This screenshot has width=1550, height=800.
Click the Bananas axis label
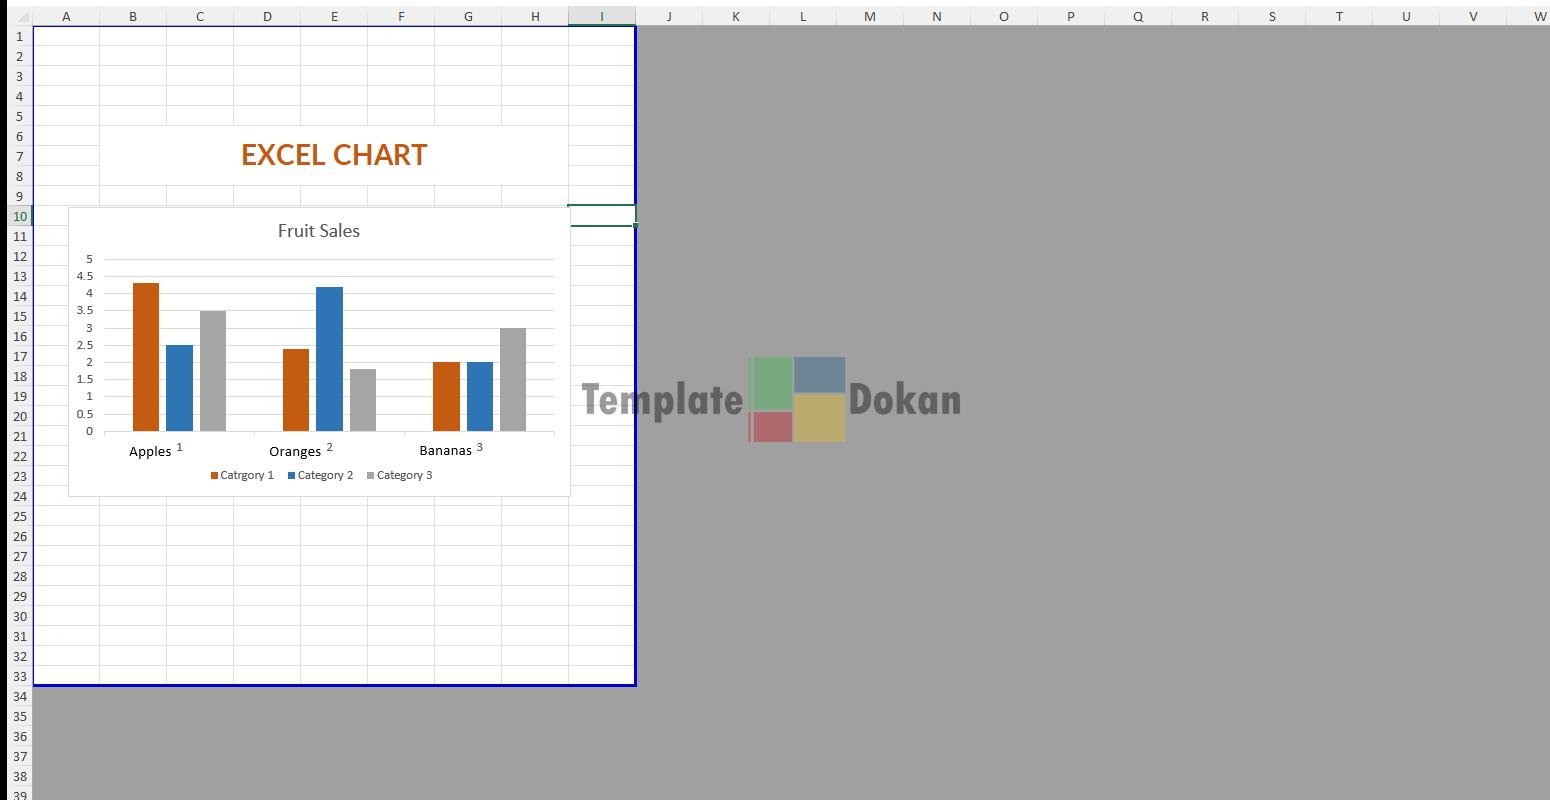click(x=445, y=451)
